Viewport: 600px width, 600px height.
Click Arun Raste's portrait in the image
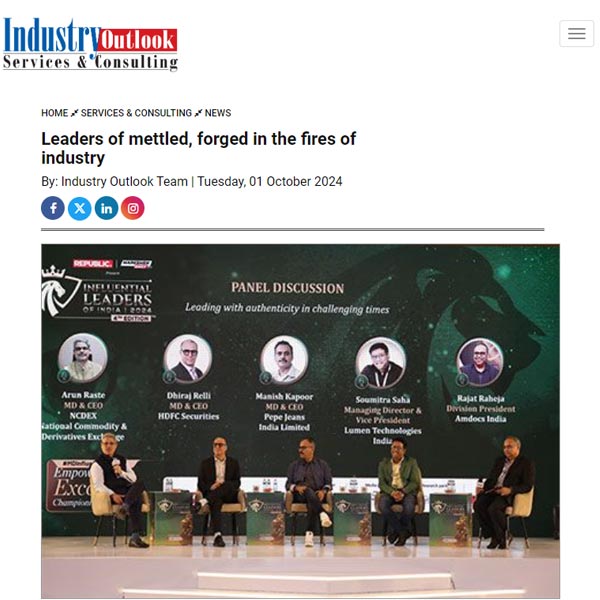[x=83, y=358]
